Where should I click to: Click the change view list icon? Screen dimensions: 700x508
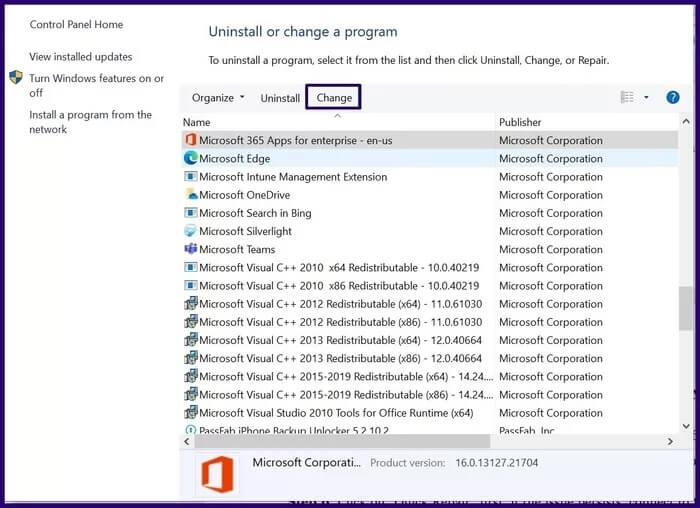click(627, 97)
